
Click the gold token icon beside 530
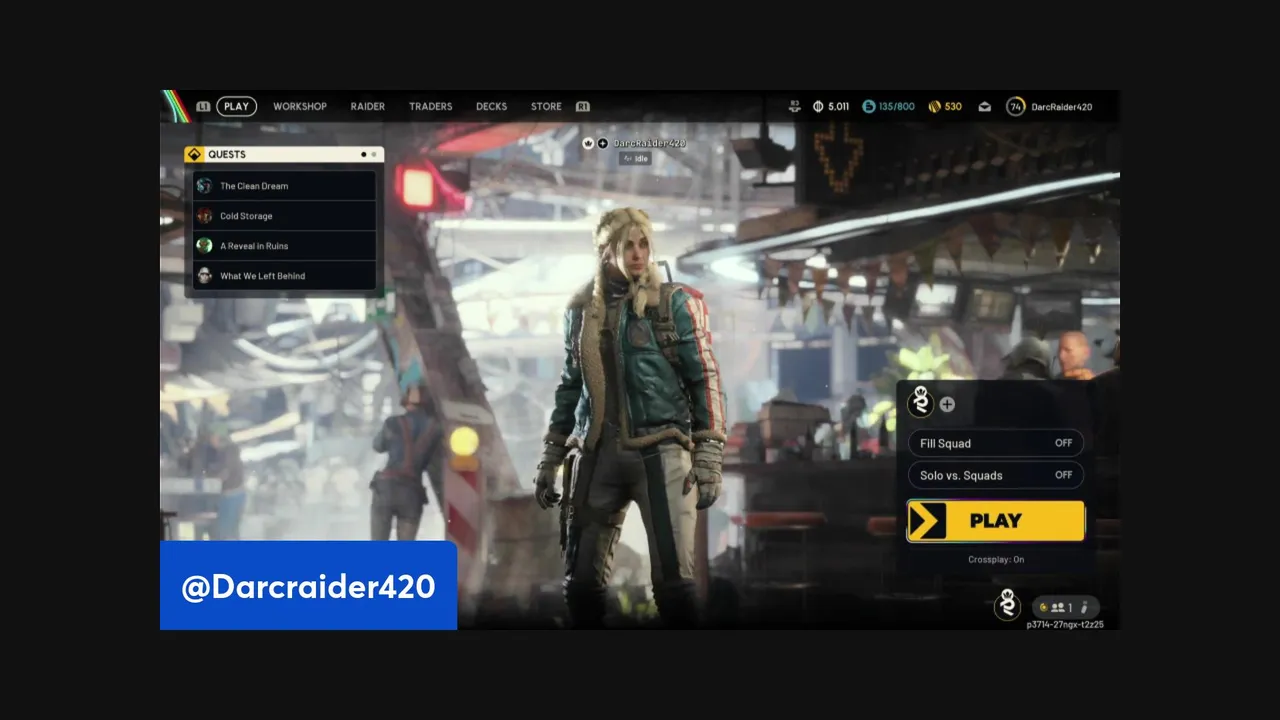click(934, 106)
